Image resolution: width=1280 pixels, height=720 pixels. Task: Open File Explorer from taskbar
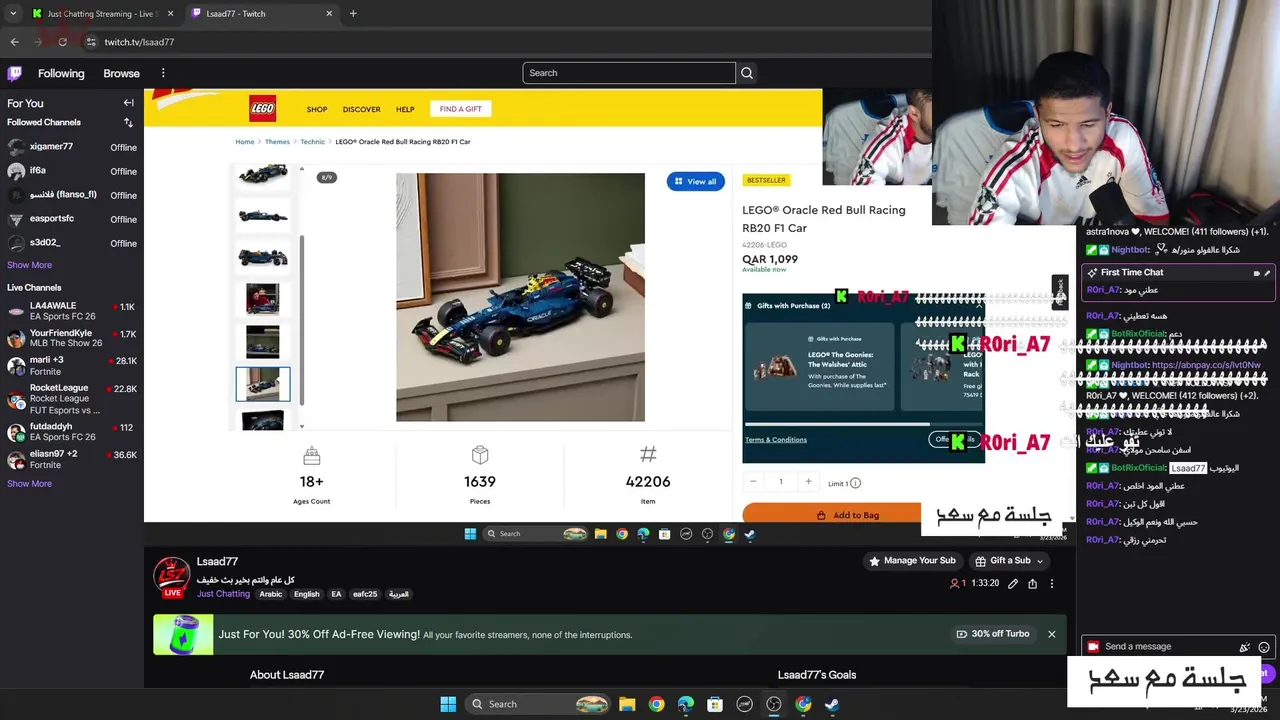627,704
